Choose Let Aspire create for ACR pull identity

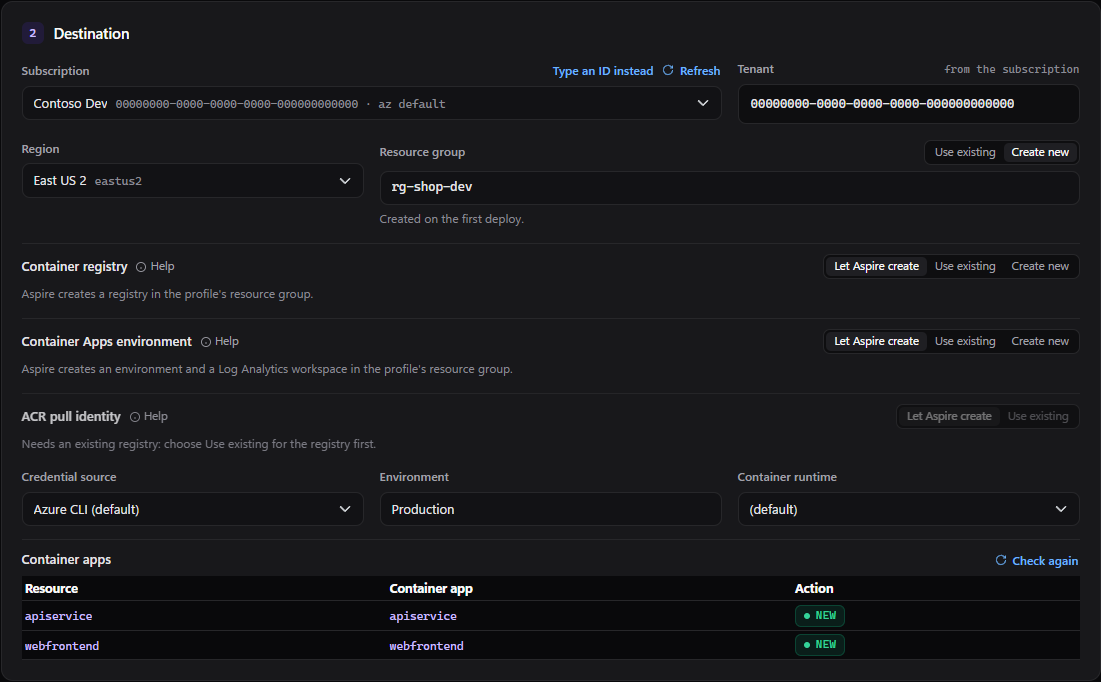(x=949, y=417)
